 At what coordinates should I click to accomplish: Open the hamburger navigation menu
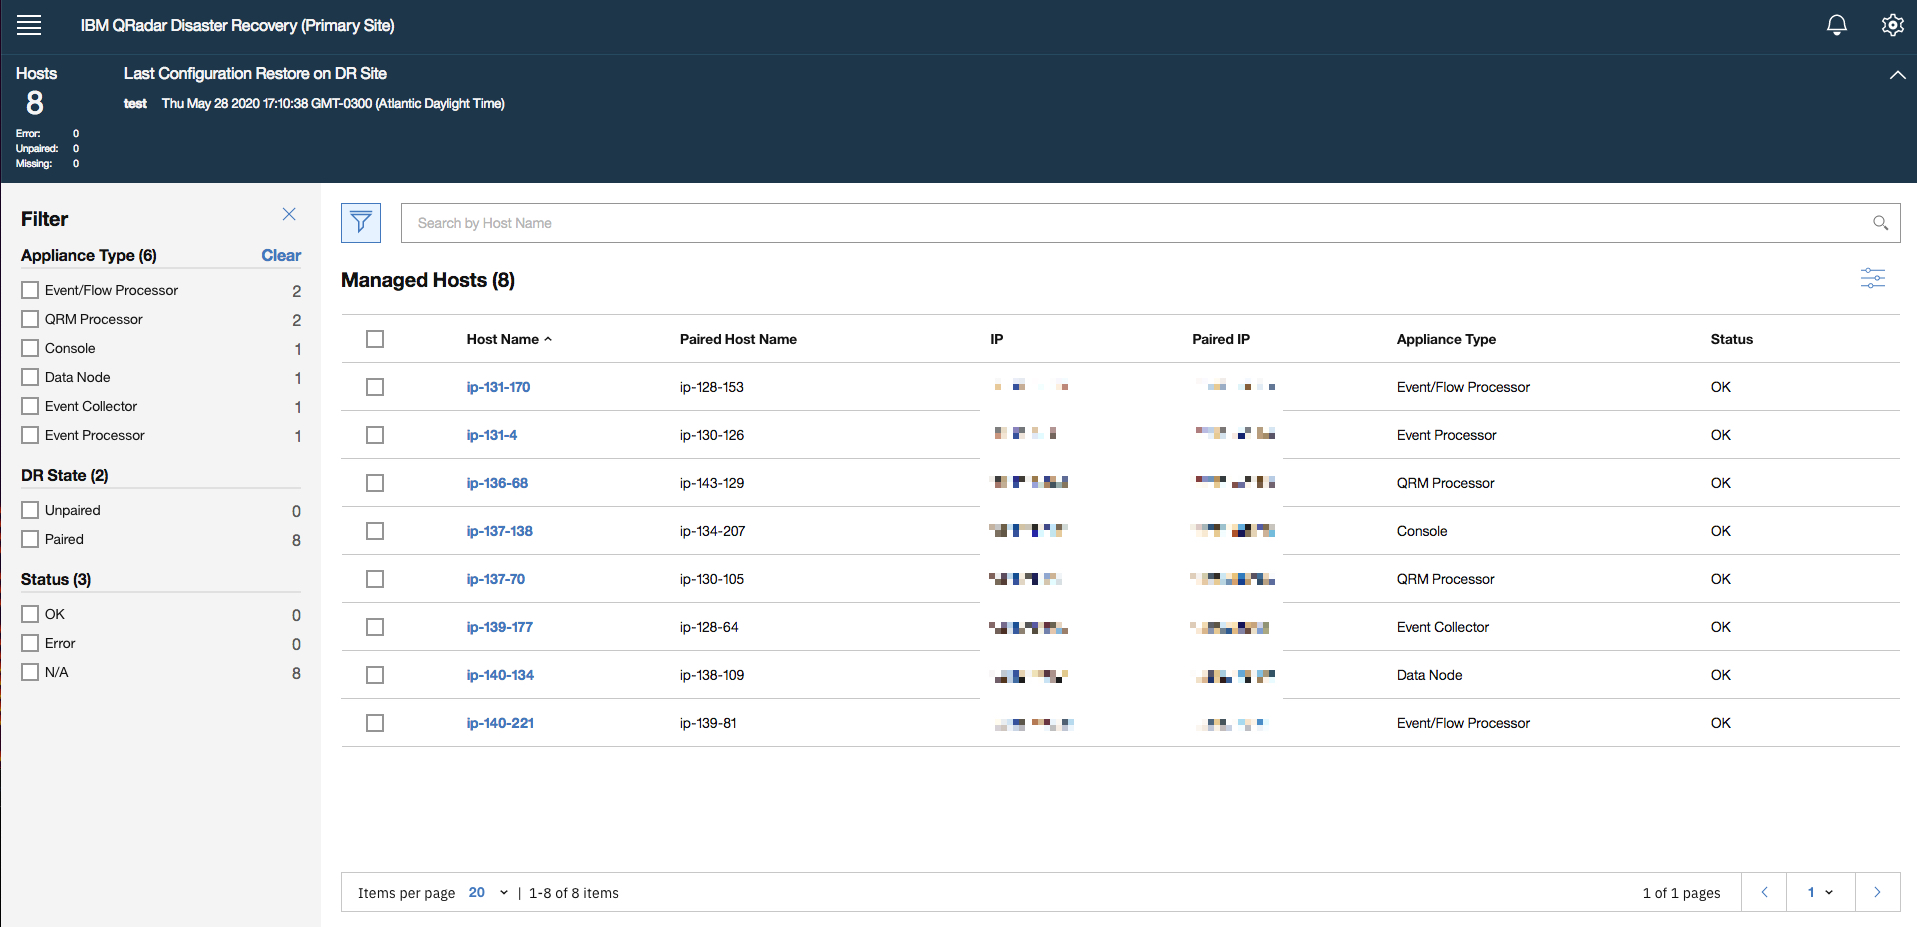29,25
